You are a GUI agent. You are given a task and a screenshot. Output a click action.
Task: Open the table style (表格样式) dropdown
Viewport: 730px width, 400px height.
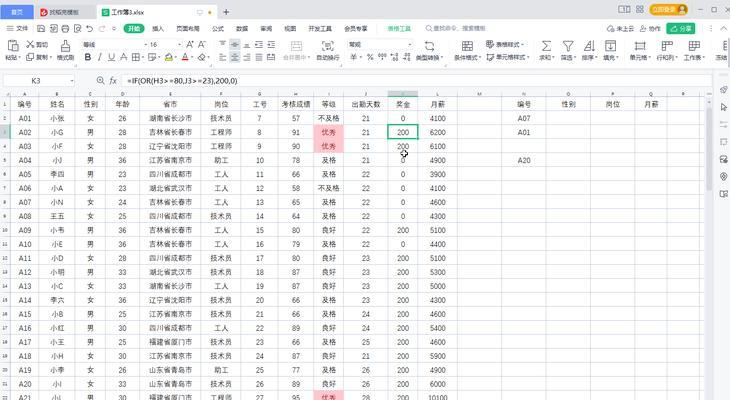[x=505, y=44]
